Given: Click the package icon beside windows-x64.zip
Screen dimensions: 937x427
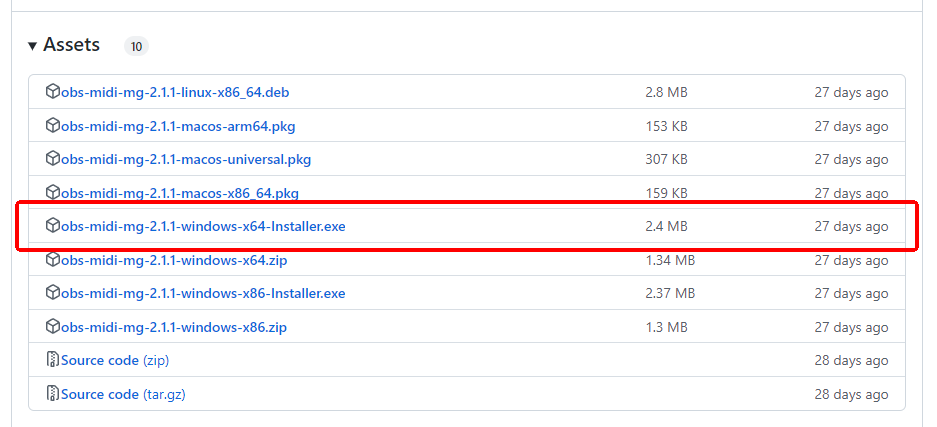Looking at the screenshot, I should [53, 260].
